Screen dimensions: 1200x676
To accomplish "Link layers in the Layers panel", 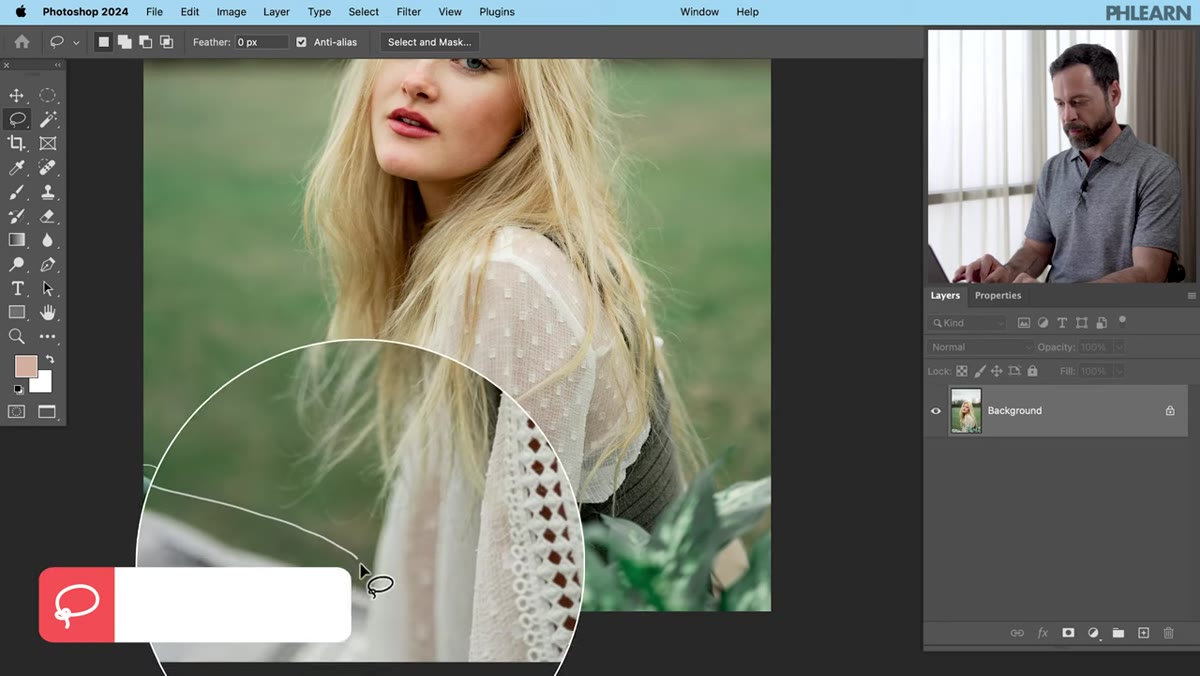I will pos(1017,633).
